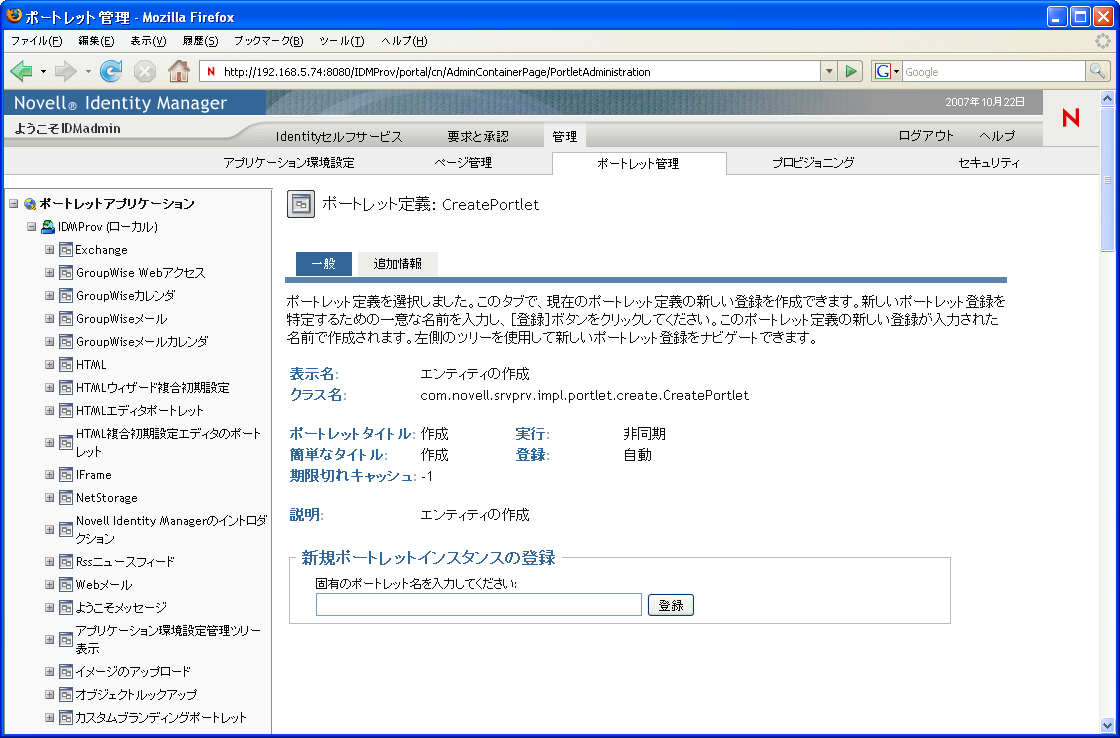Click the search magnifier icon

pyautogui.click(x=1097, y=71)
